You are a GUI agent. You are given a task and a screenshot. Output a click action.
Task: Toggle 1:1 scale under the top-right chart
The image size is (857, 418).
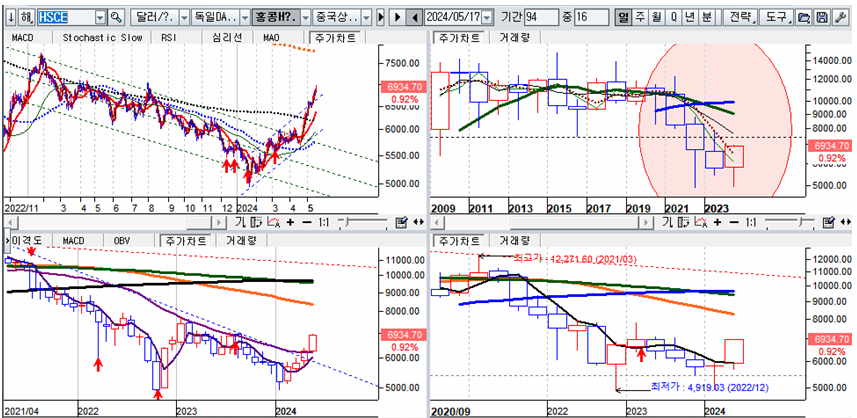pyautogui.click(x=751, y=222)
